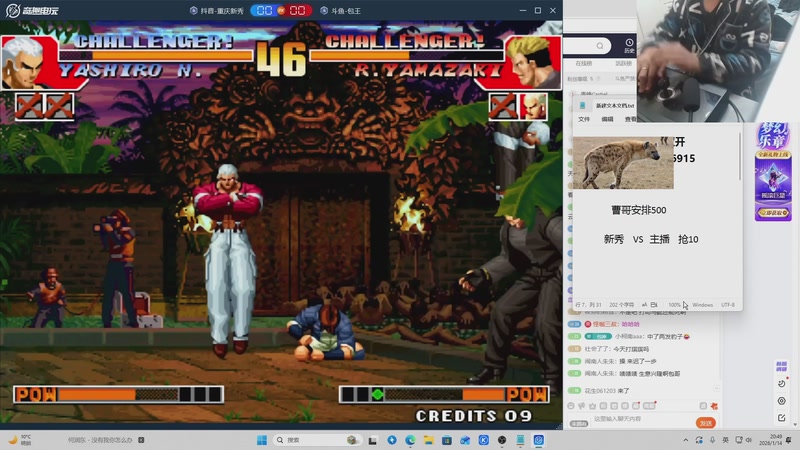Click the clock icon with red dot on sidebar

coord(781,384)
